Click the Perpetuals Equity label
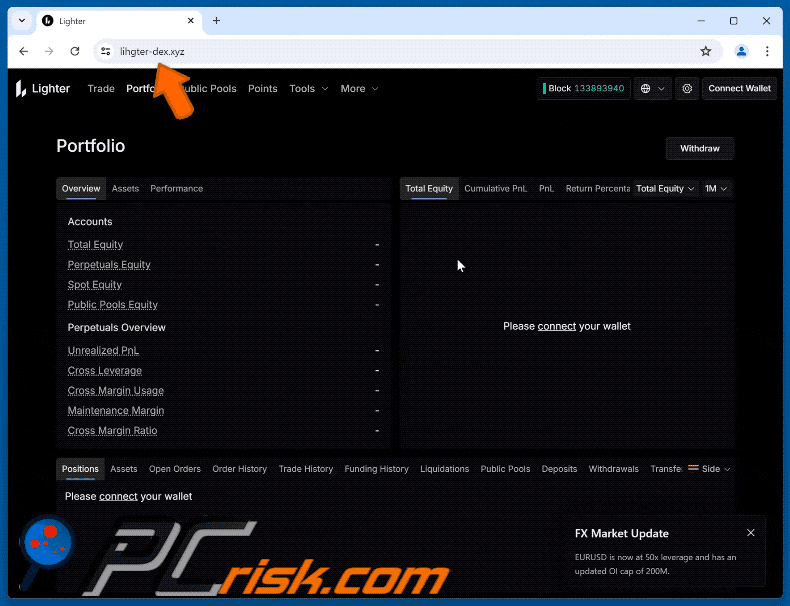 109,265
